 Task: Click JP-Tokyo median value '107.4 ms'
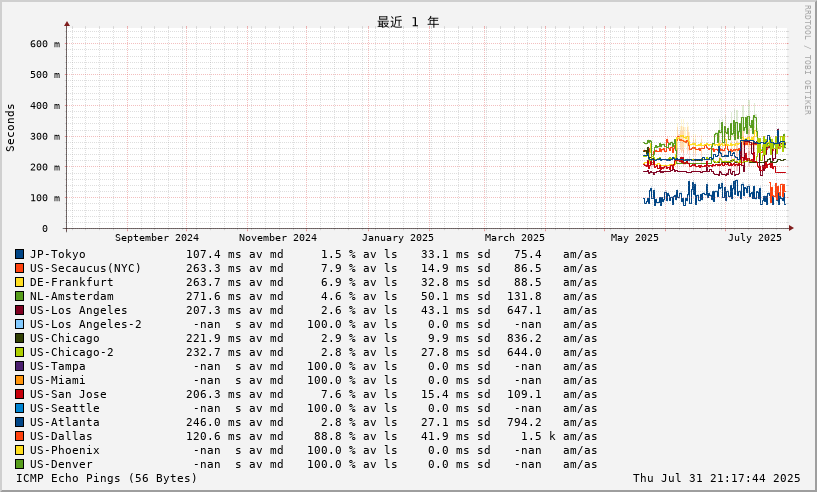click(x=214, y=254)
